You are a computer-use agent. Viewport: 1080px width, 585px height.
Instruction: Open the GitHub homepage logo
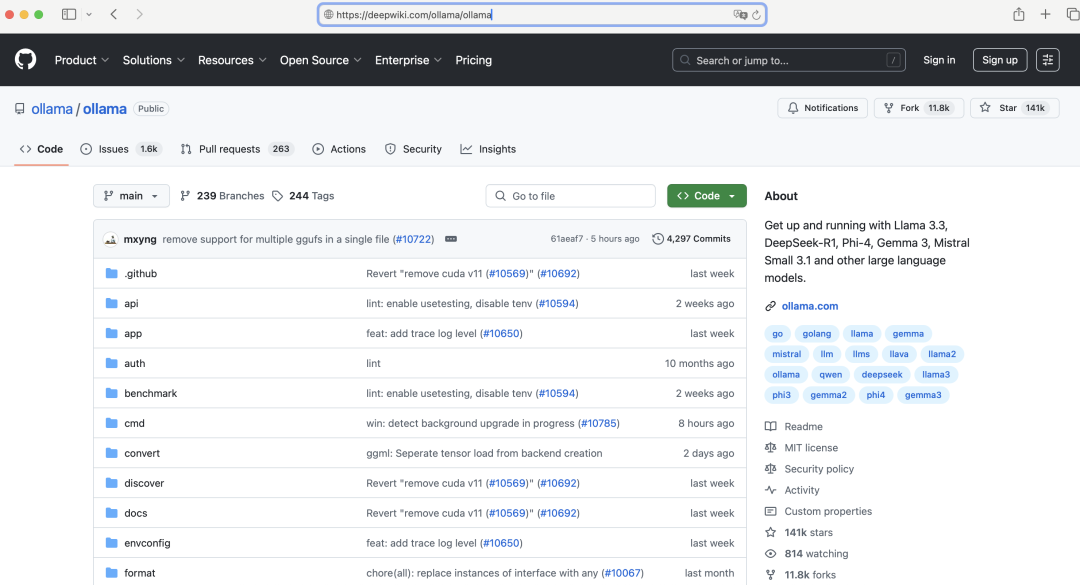coord(25,60)
